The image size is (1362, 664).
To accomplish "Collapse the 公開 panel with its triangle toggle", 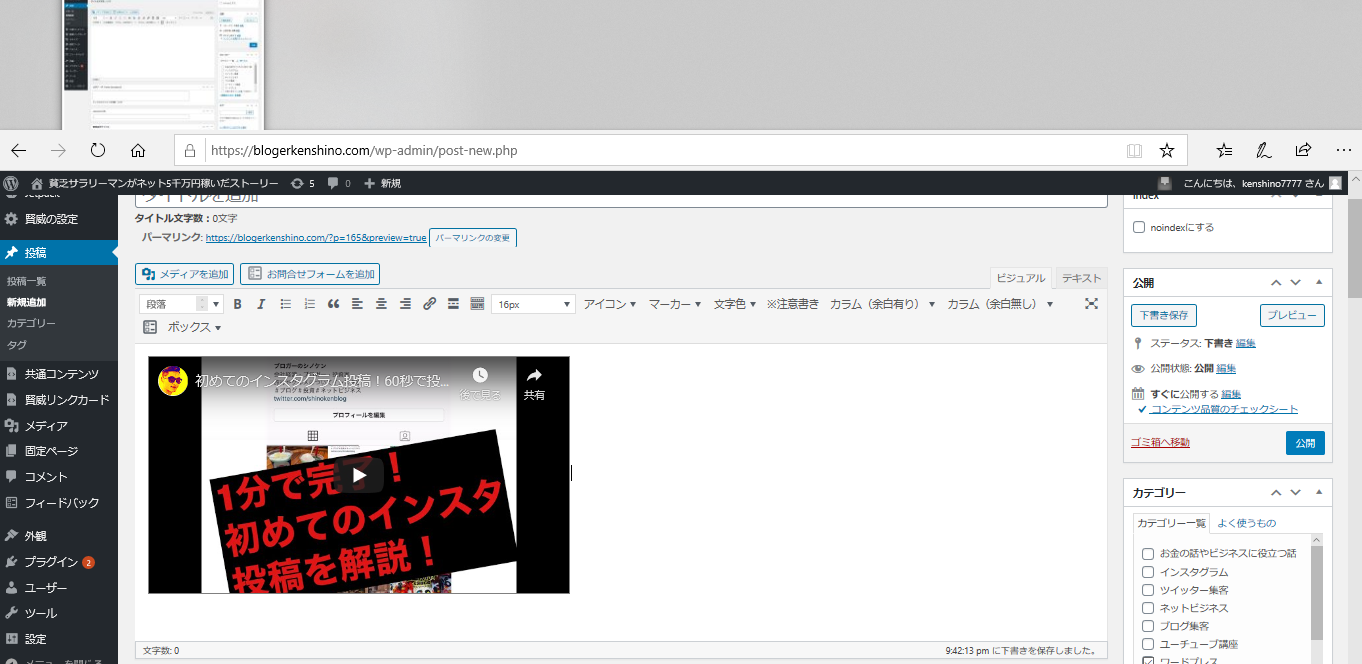I will (x=1319, y=283).
